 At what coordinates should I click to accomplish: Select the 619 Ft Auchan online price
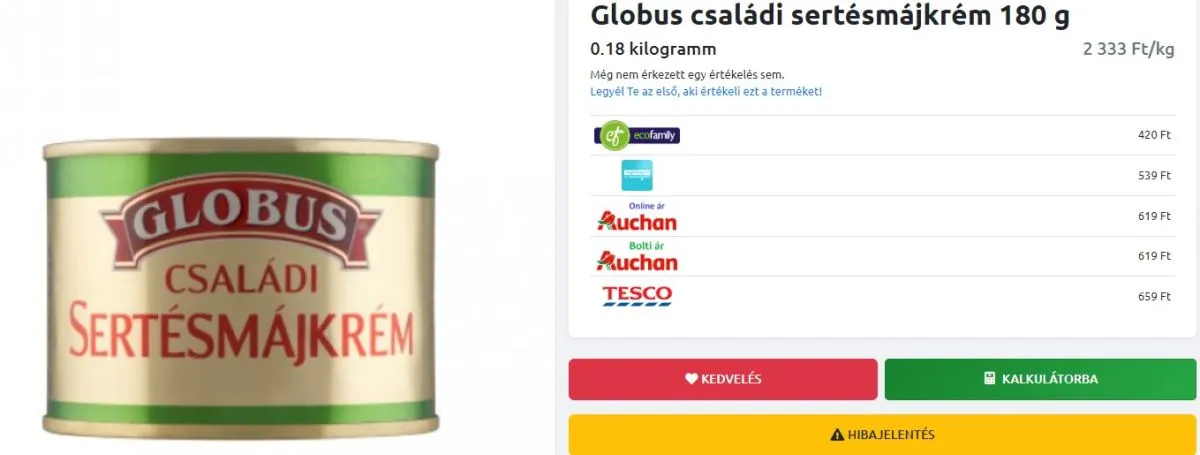[x=1154, y=216]
